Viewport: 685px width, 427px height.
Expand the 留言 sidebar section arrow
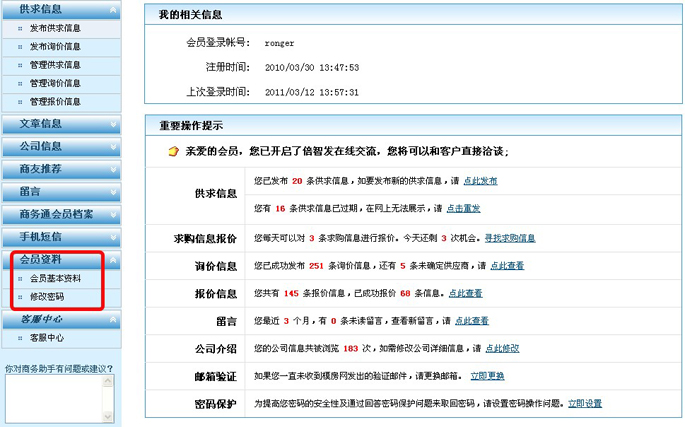[x=113, y=190]
